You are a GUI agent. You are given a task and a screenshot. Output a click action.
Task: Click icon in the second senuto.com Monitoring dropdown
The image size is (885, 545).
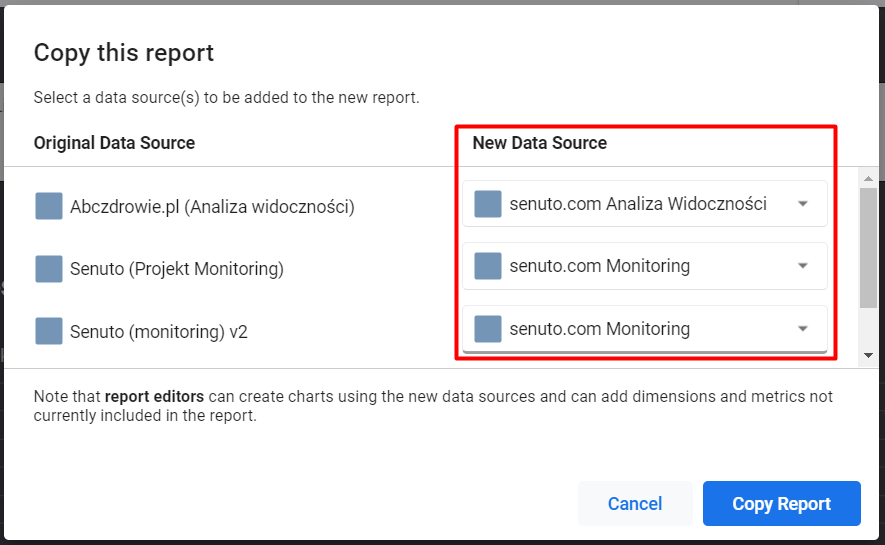point(488,266)
